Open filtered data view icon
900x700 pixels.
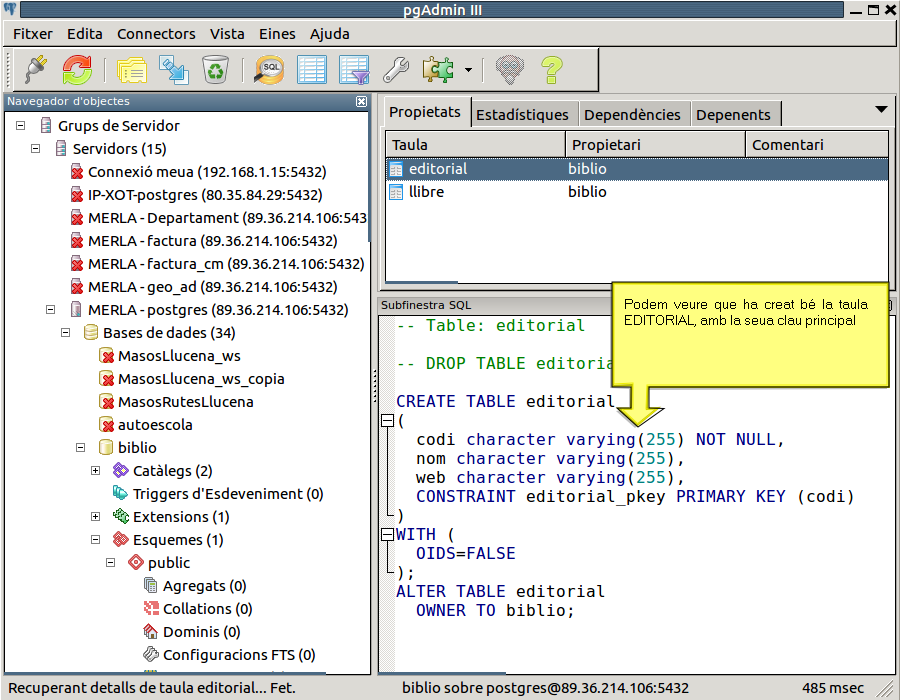pos(354,69)
